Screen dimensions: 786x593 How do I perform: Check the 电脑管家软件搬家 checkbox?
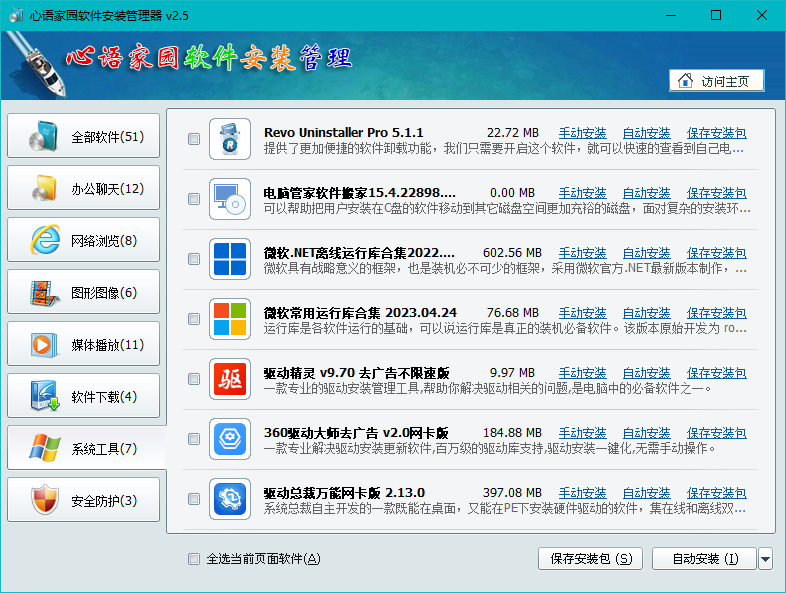193,199
